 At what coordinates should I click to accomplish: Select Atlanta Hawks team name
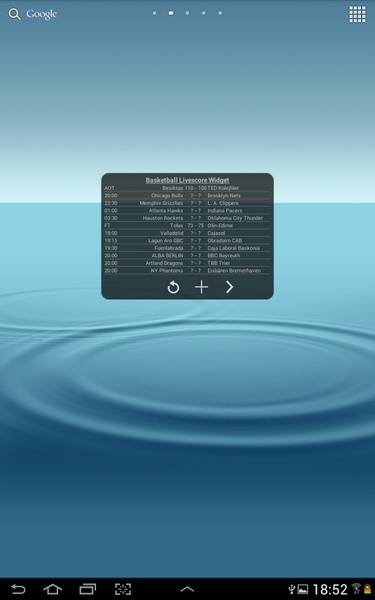(x=166, y=210)
